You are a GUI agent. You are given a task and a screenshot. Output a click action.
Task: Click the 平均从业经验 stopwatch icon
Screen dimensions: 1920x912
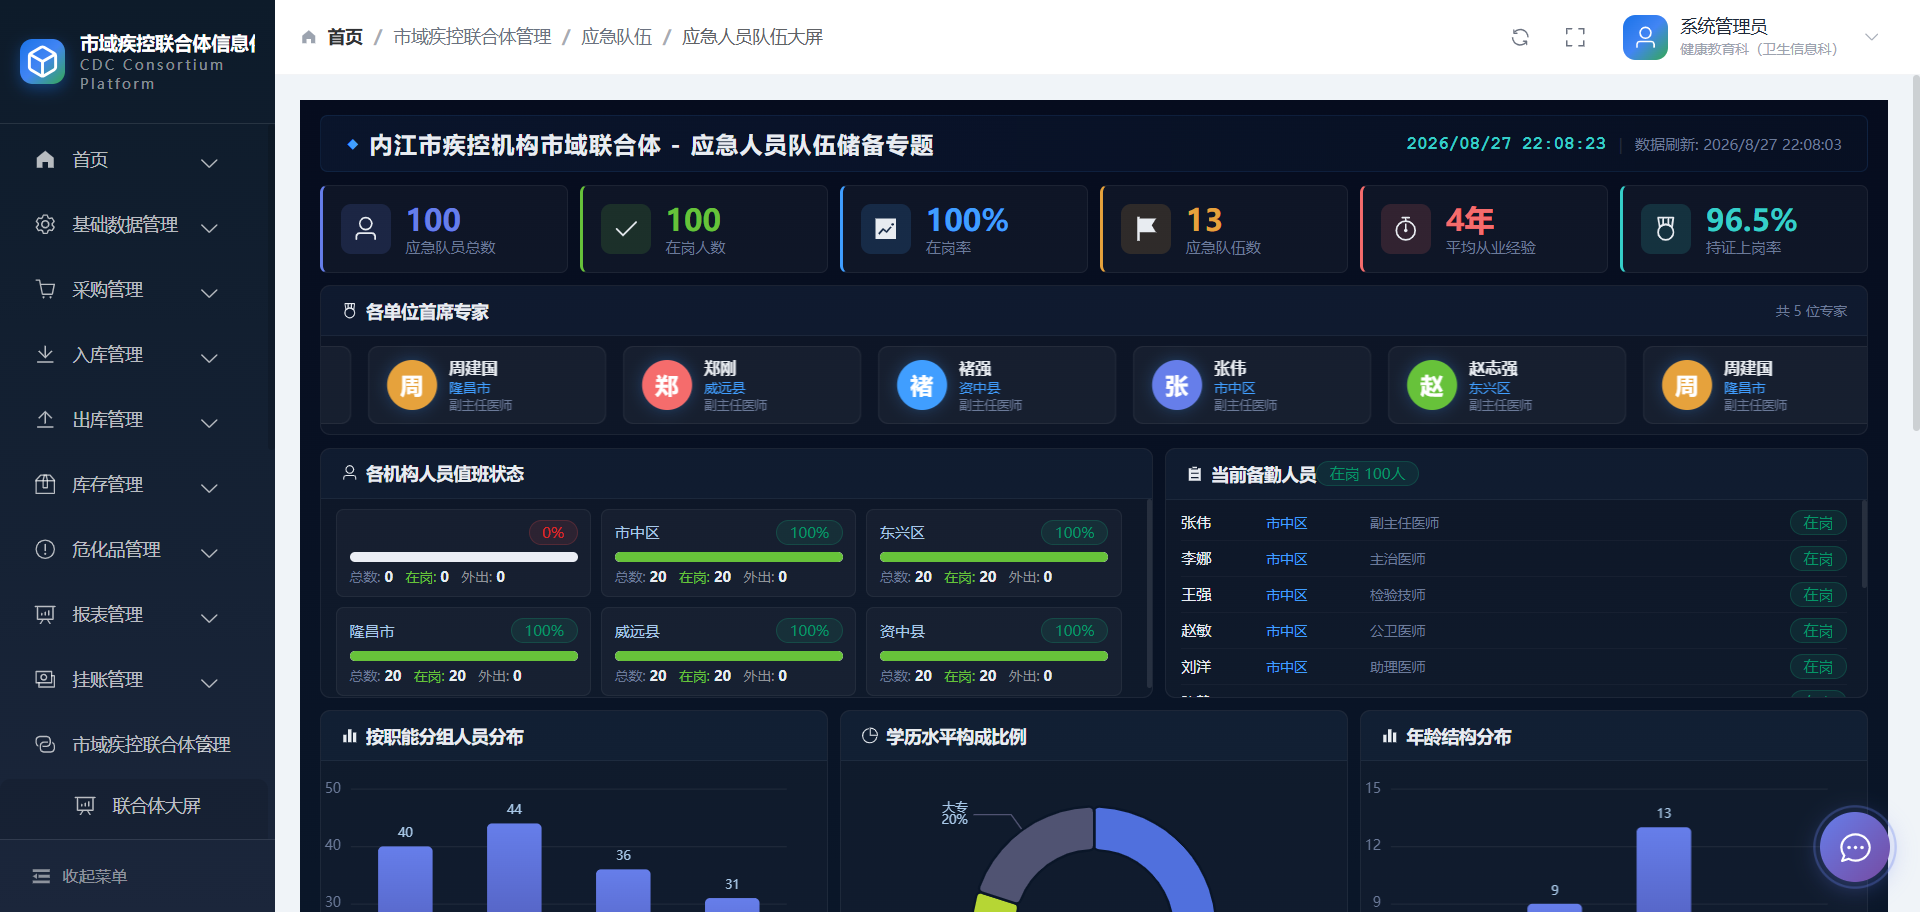coord(1406,229)
